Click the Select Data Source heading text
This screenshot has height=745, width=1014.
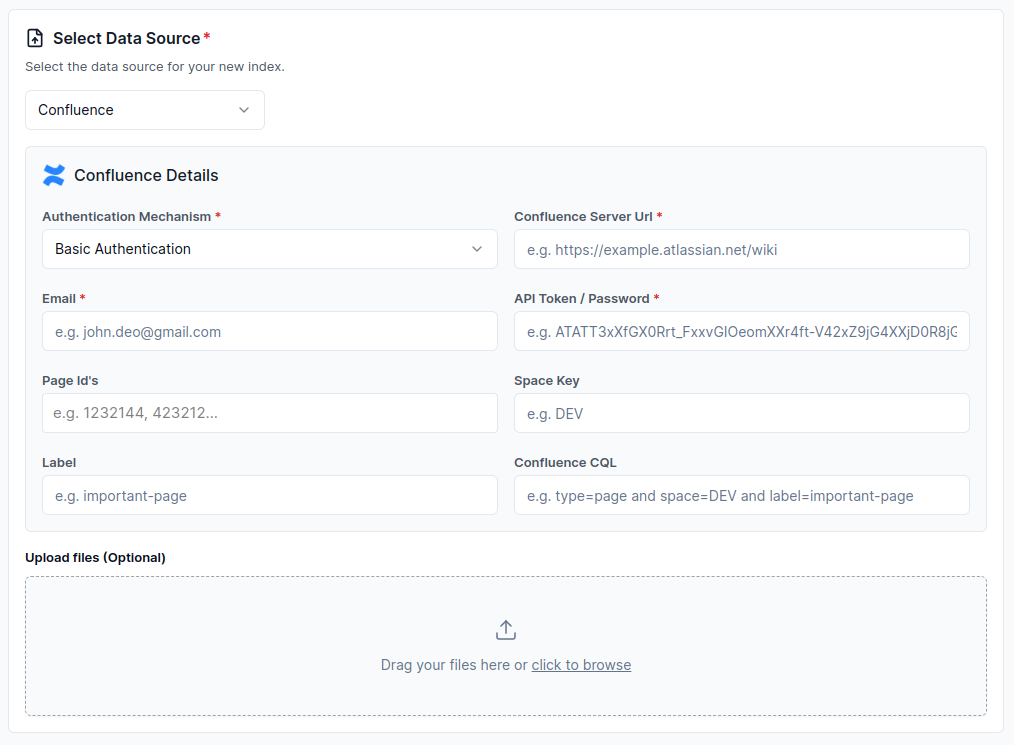click(126, 38)
